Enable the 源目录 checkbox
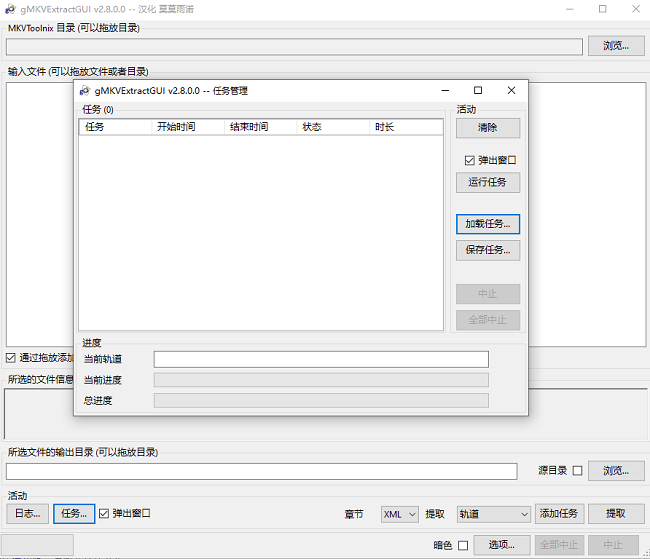The width and height of the screenshot is (650, 559). pyautogui.click(x=577, y=471)
